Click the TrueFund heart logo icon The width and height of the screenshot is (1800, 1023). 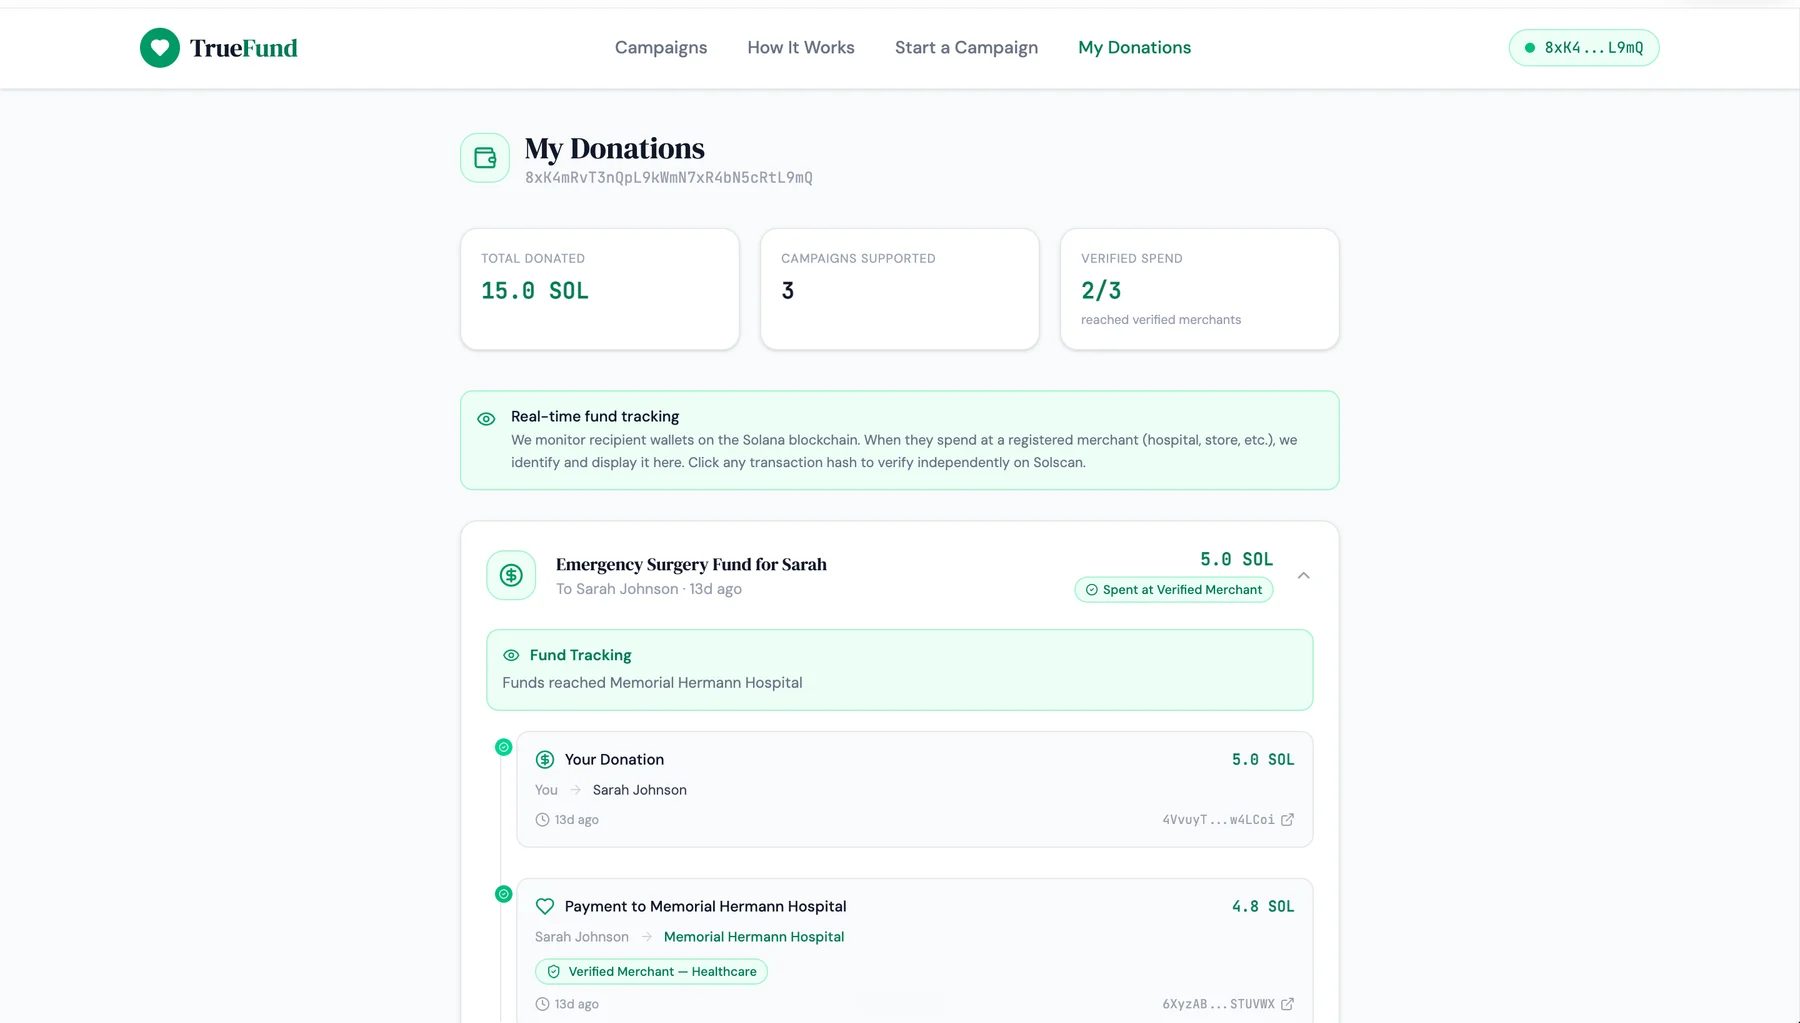click(160, 48)
